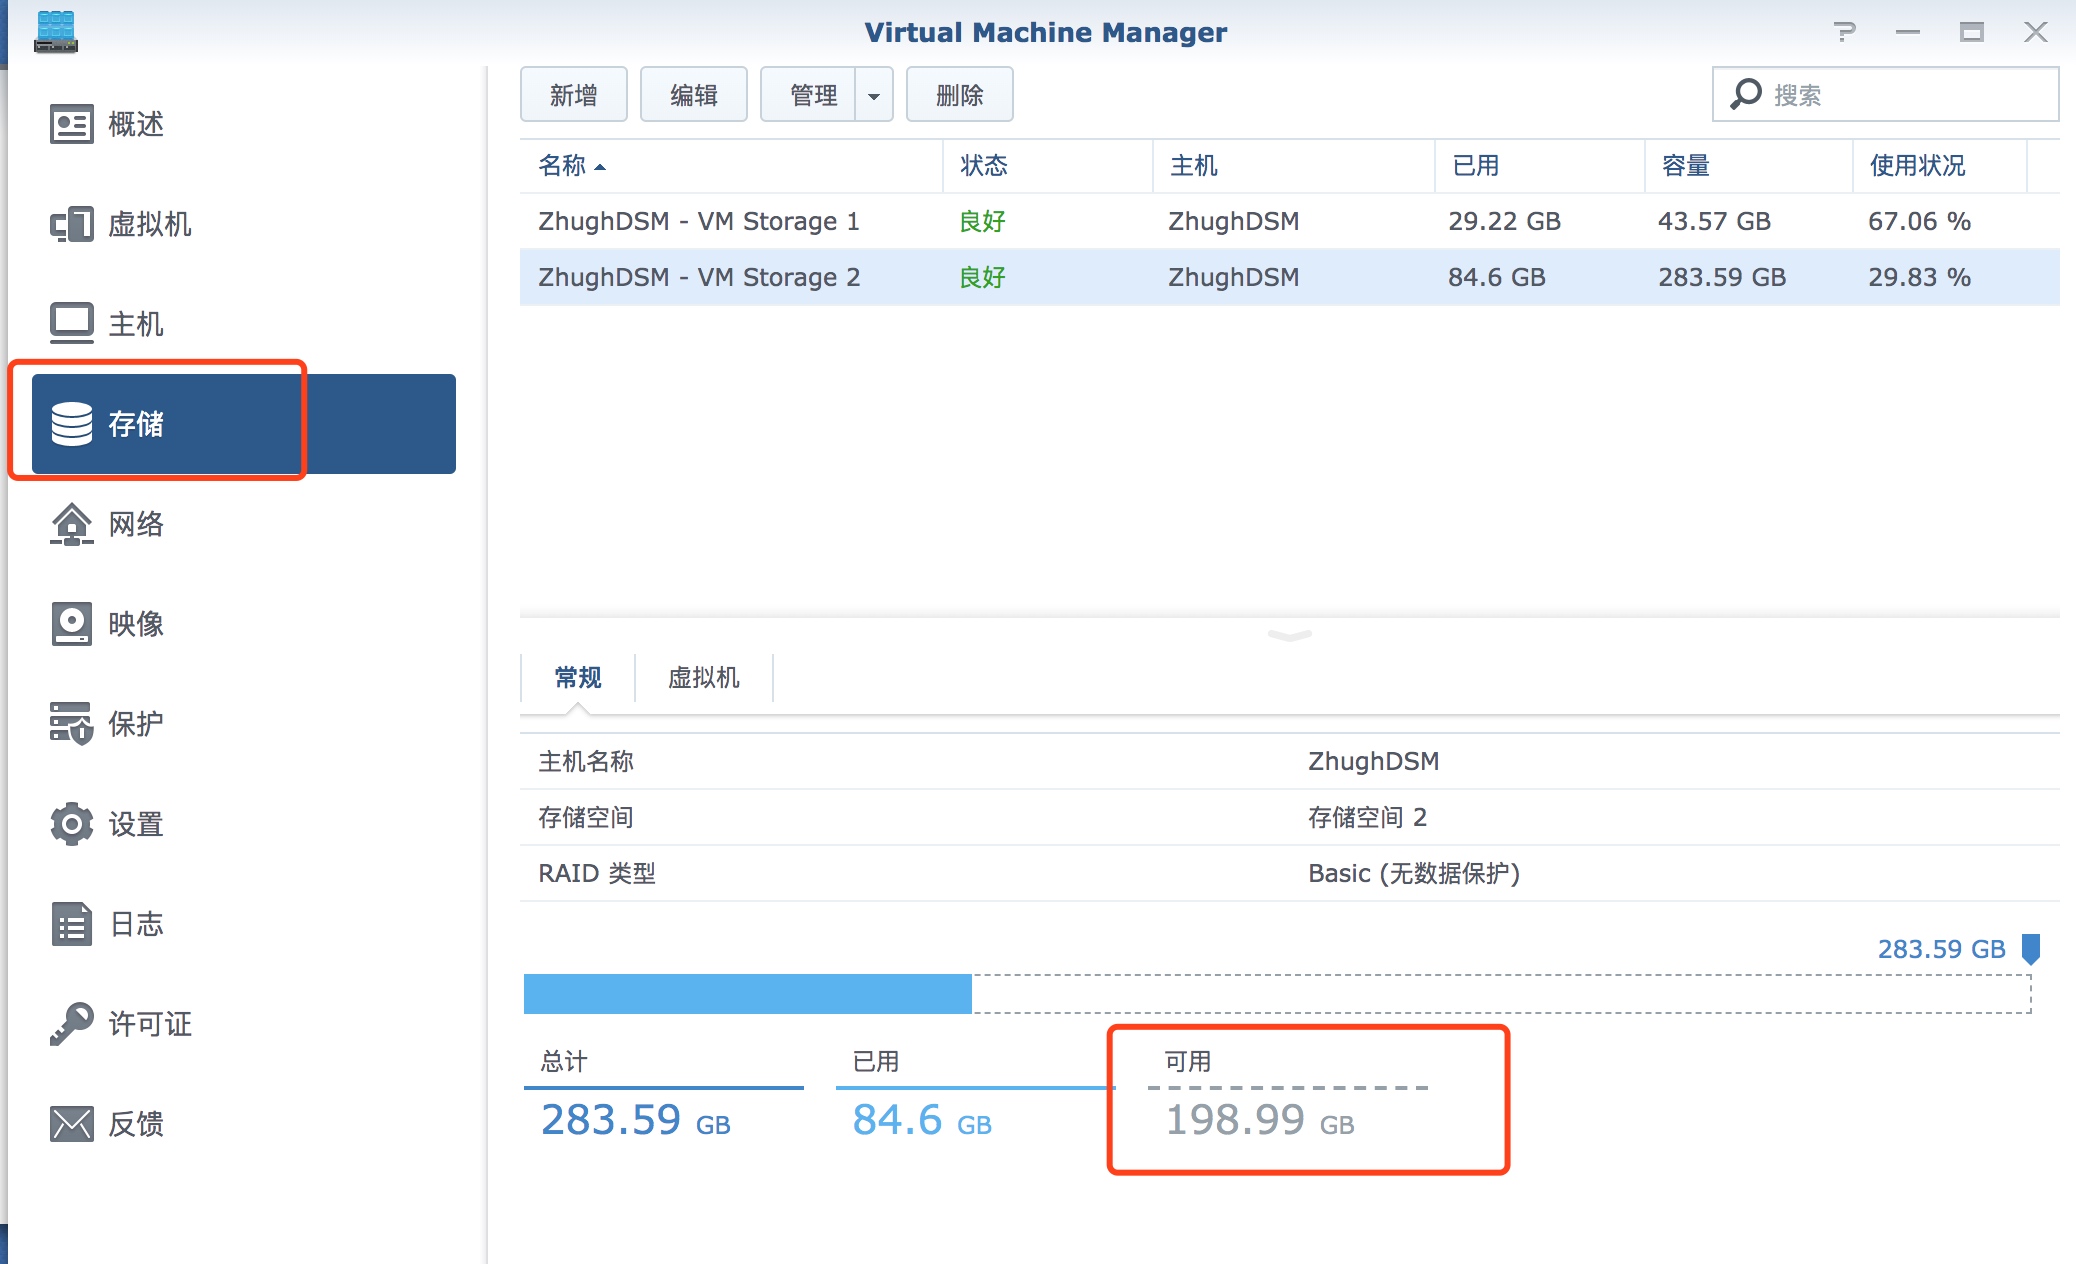2076x1264 pixels.
Task: Sort by 主机 column header
Action: (1293, 166)
